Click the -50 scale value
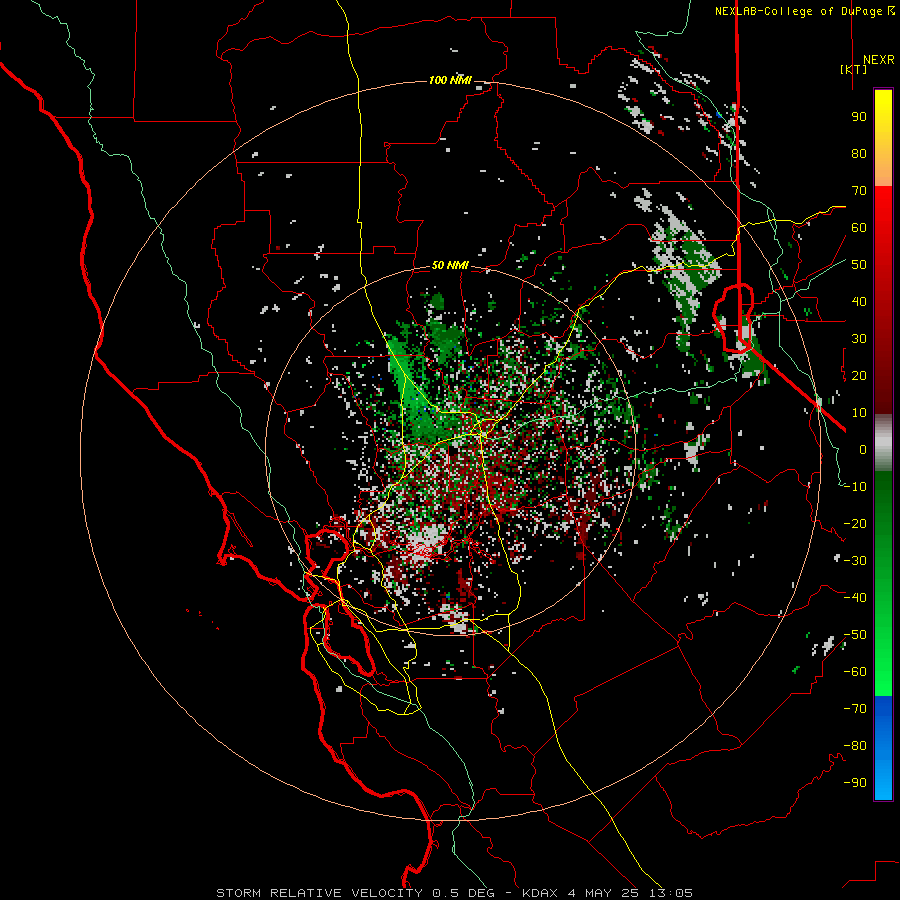900x900 pixels. [x=855, y=635]
